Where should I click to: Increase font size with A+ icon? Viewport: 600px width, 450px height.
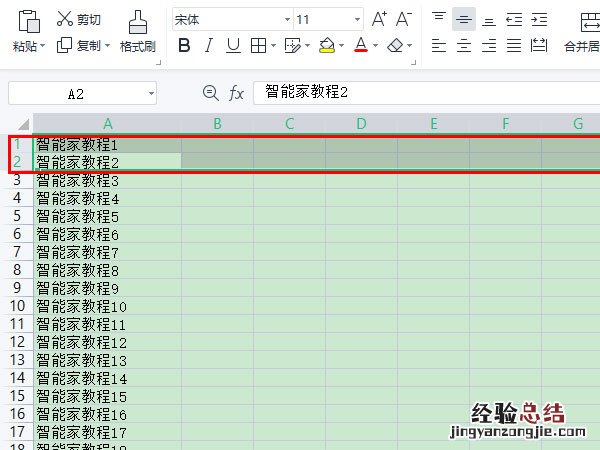379,19
